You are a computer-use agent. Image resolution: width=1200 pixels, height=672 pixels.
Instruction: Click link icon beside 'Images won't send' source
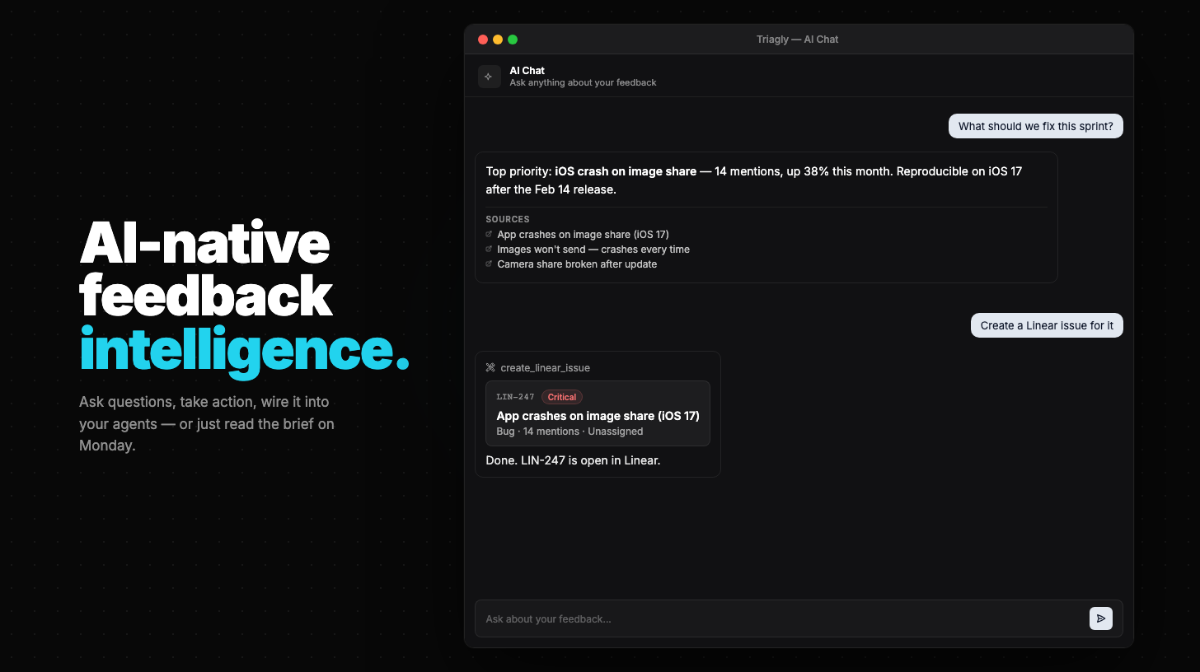(488, 249)
